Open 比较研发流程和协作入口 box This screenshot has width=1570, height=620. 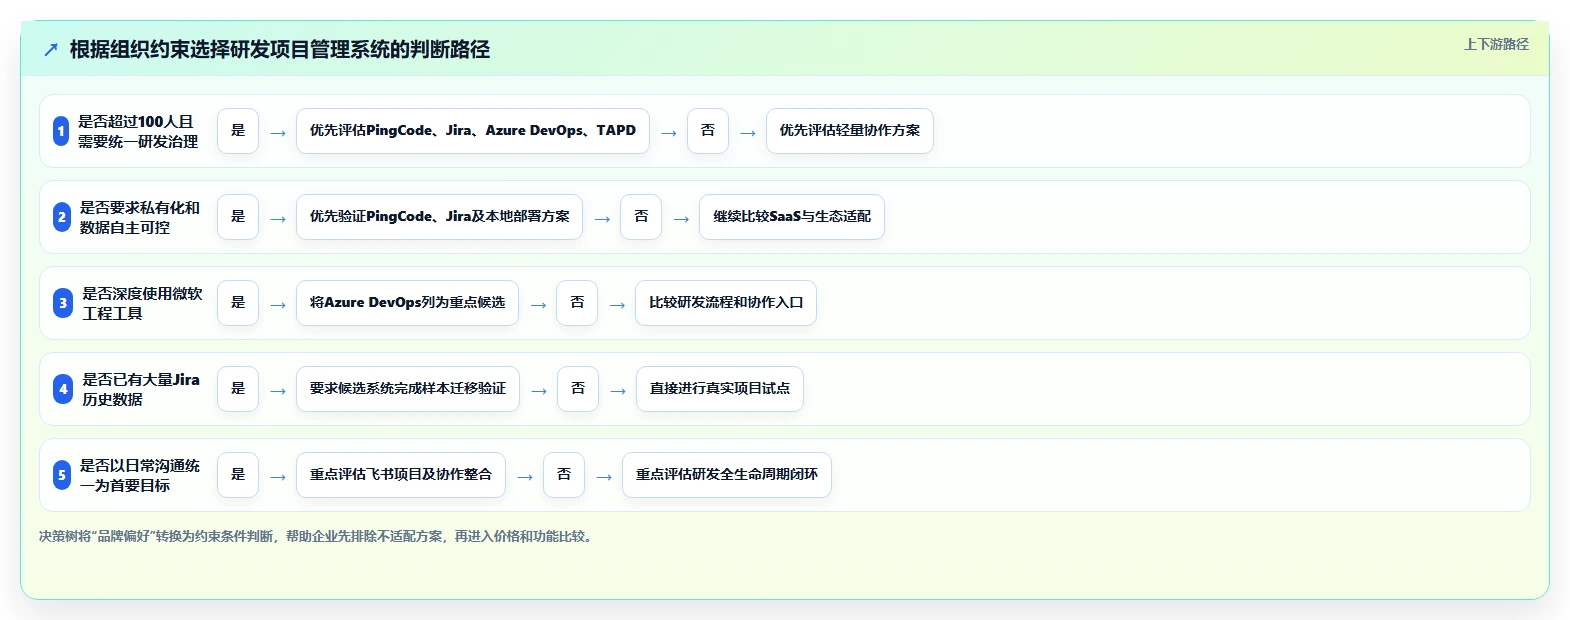pos(726,303)
